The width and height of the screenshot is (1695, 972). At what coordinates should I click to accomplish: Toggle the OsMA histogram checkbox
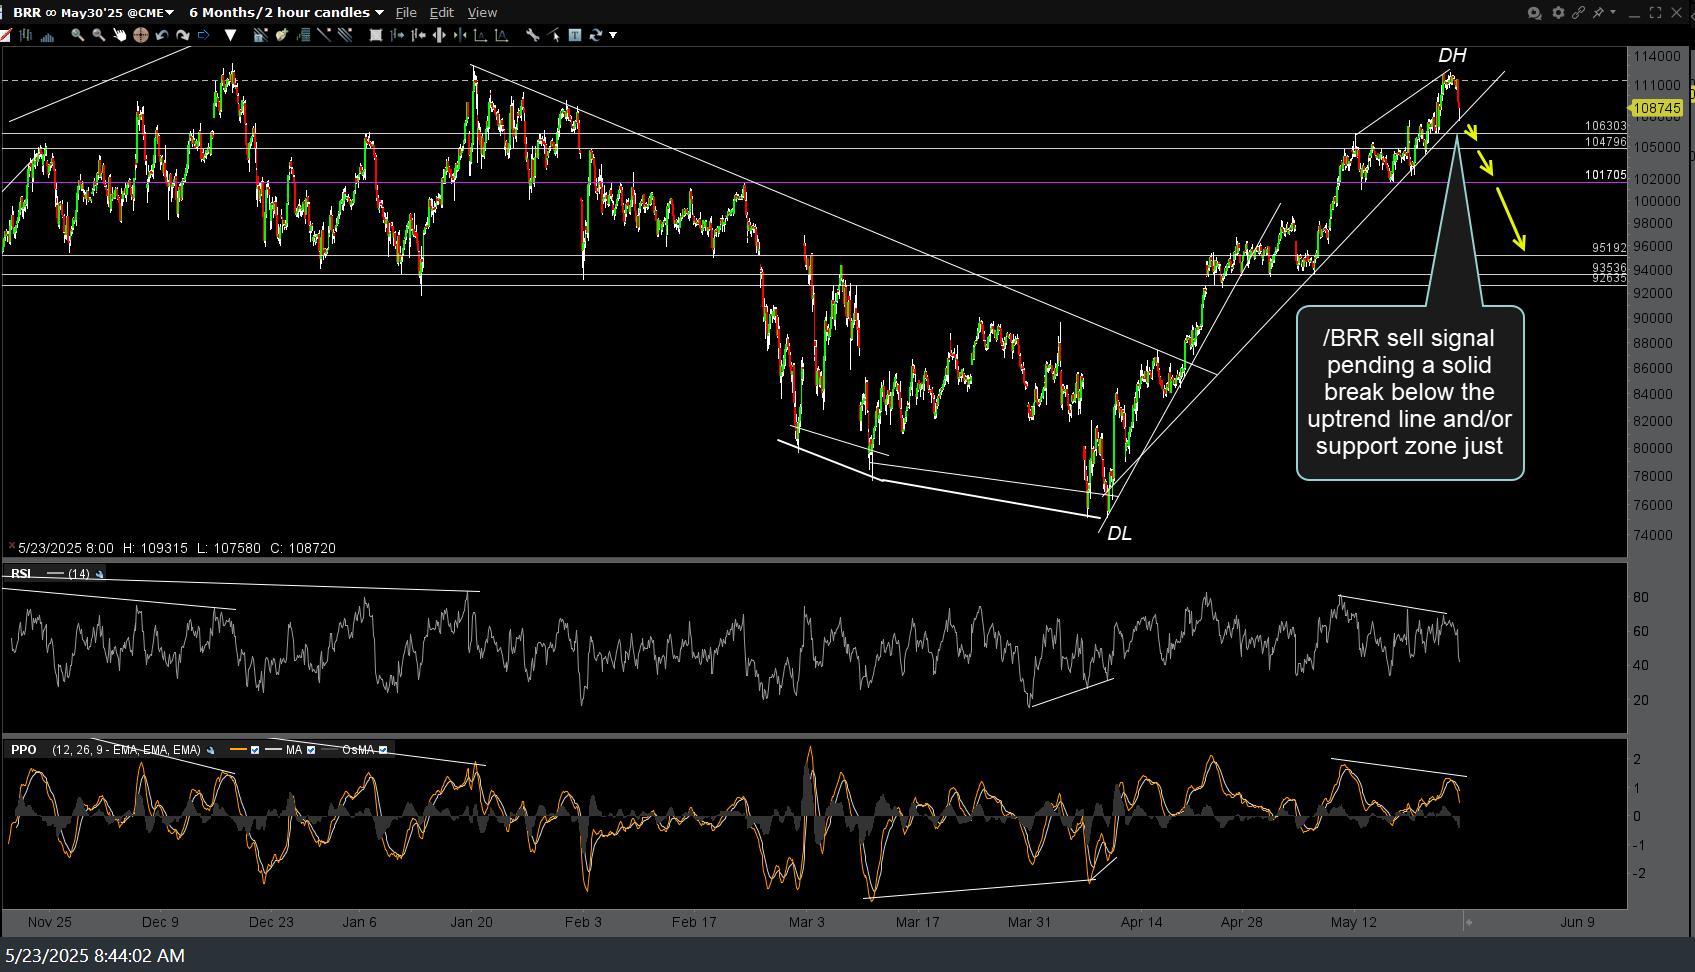pos(383,750)
